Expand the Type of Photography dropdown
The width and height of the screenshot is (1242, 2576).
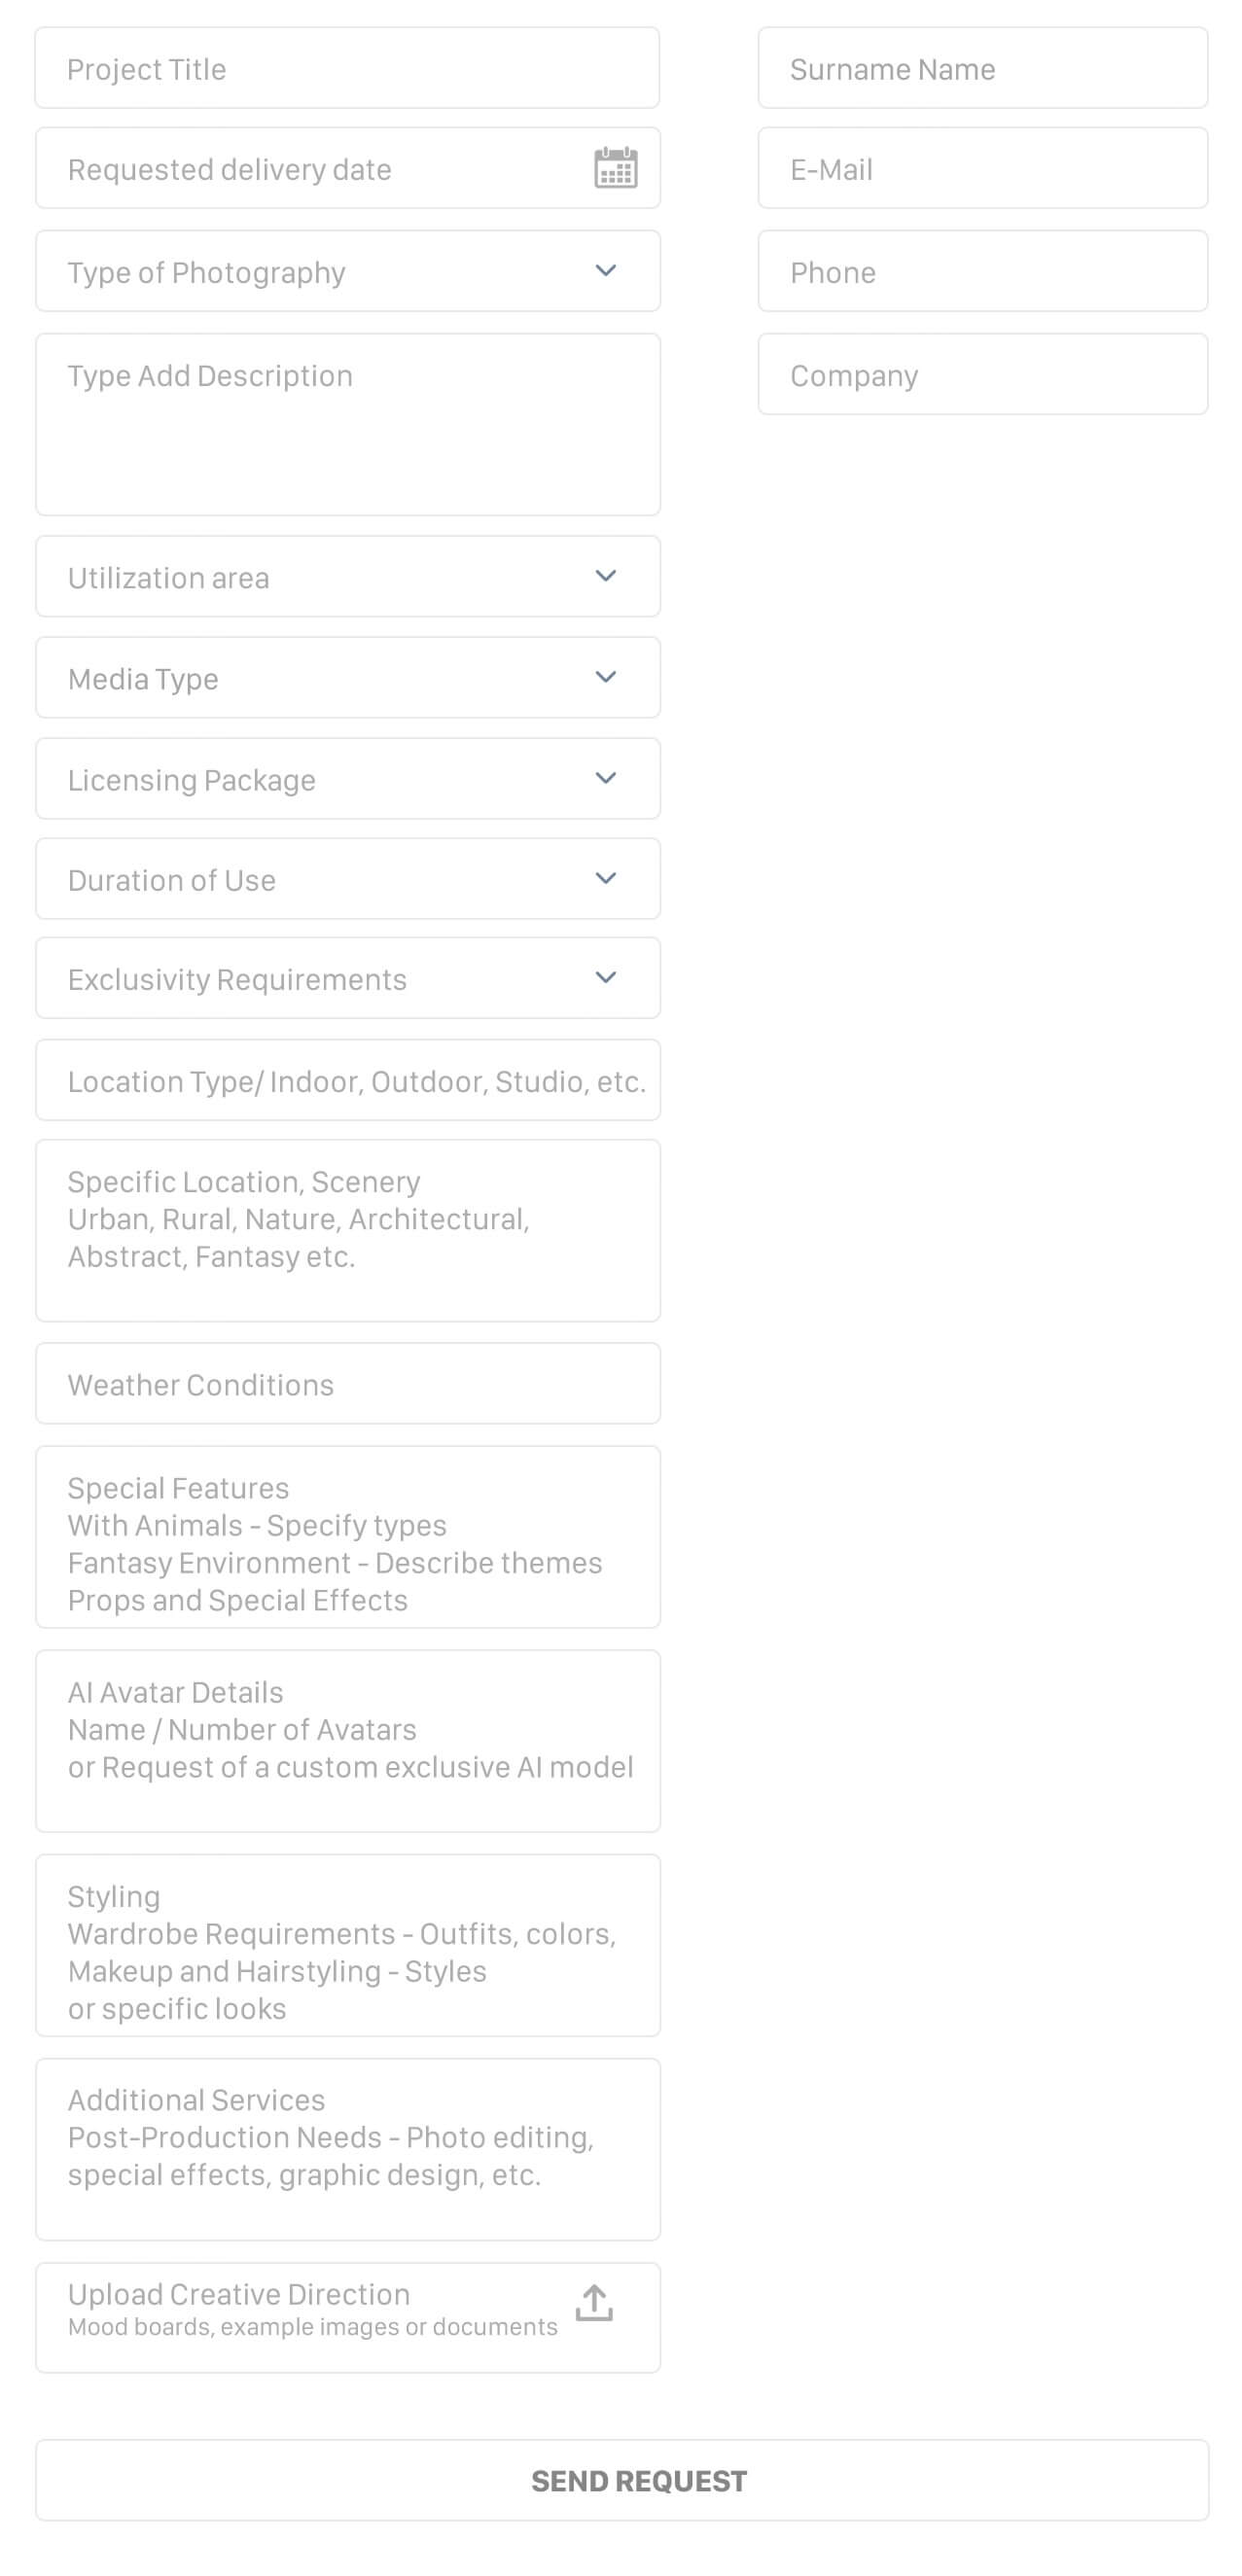coord(347,271)
